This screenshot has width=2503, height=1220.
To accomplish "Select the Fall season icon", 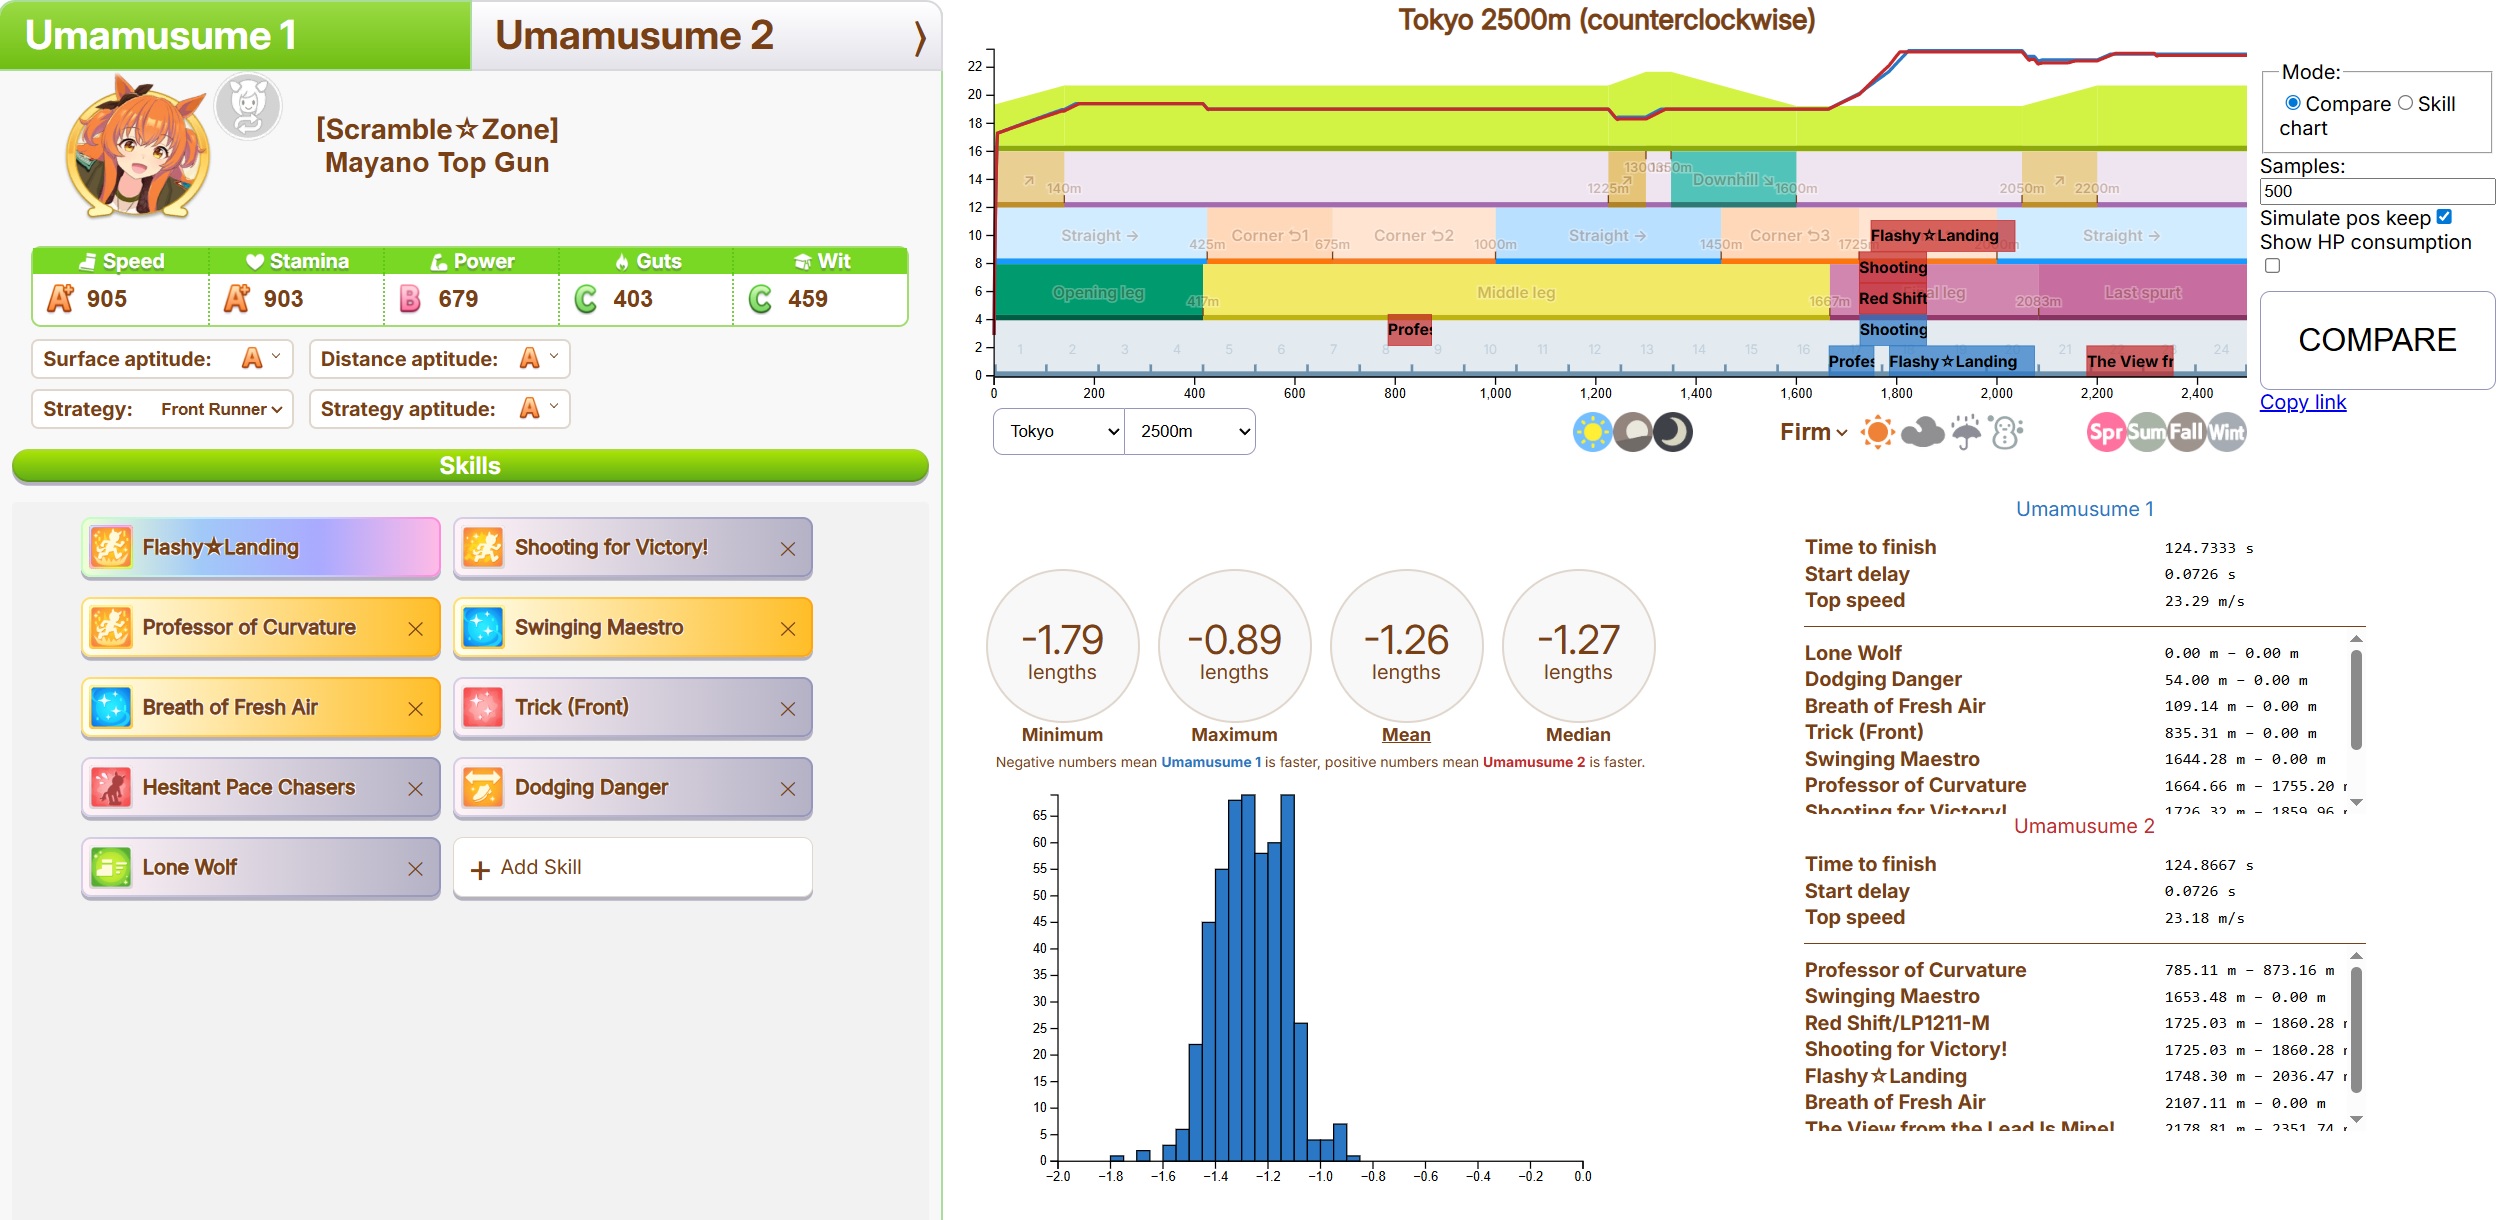I will [2186, 432].
